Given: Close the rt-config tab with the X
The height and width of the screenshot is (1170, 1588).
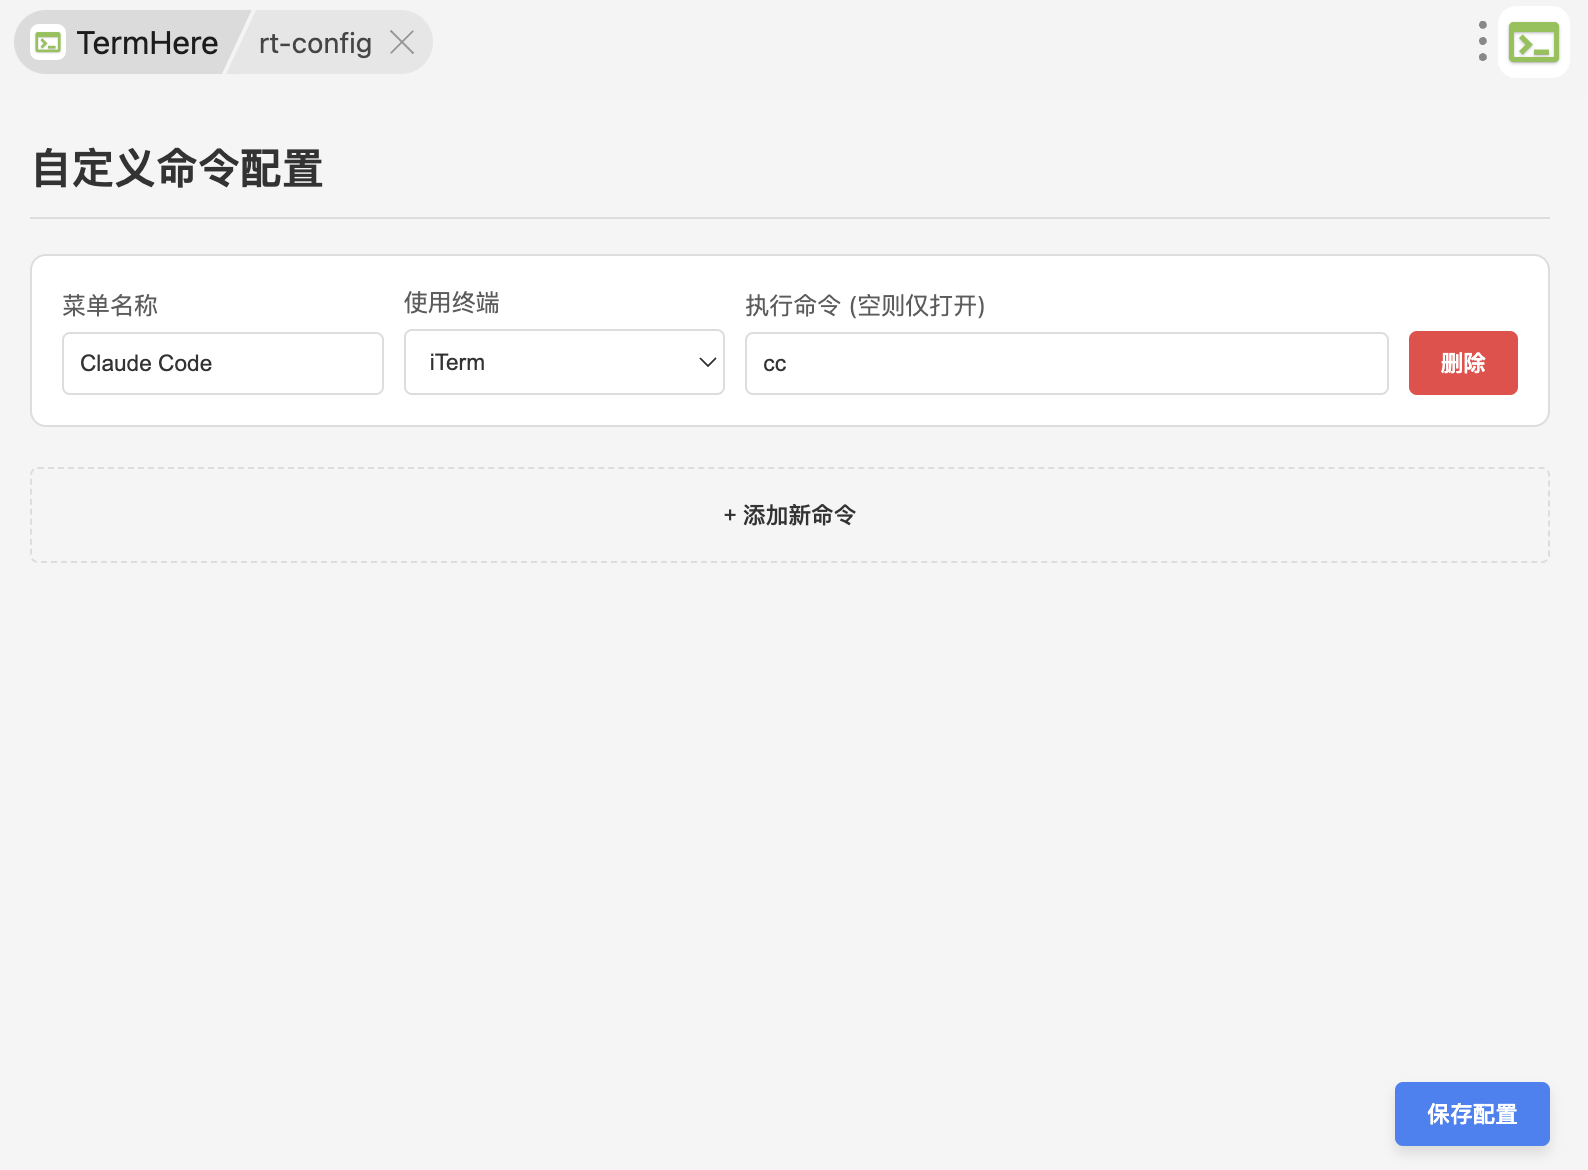Looking at the screenshot, I should pos(402,42).
